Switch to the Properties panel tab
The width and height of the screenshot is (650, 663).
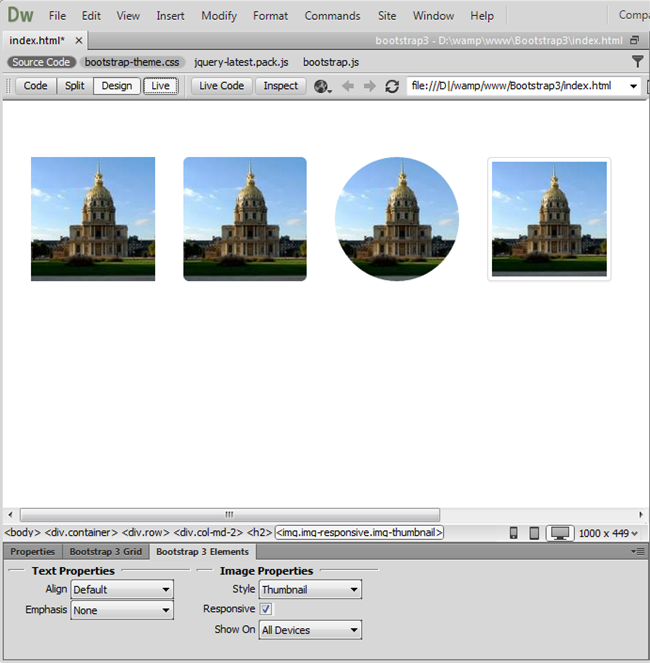point(33,551)
